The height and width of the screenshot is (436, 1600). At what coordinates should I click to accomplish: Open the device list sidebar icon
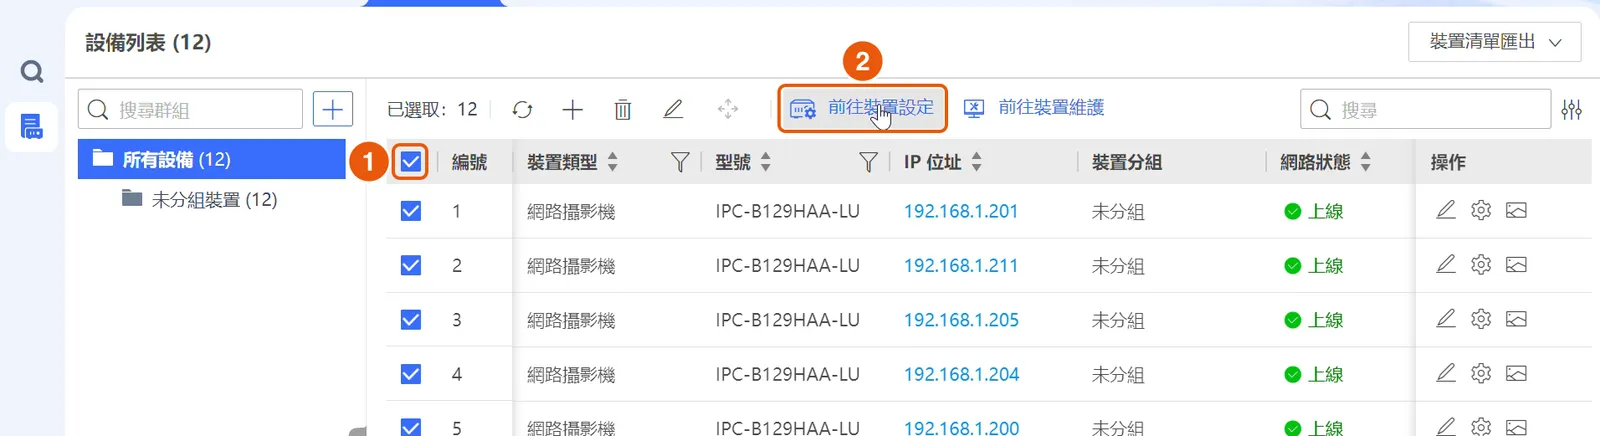coord(32,127)
